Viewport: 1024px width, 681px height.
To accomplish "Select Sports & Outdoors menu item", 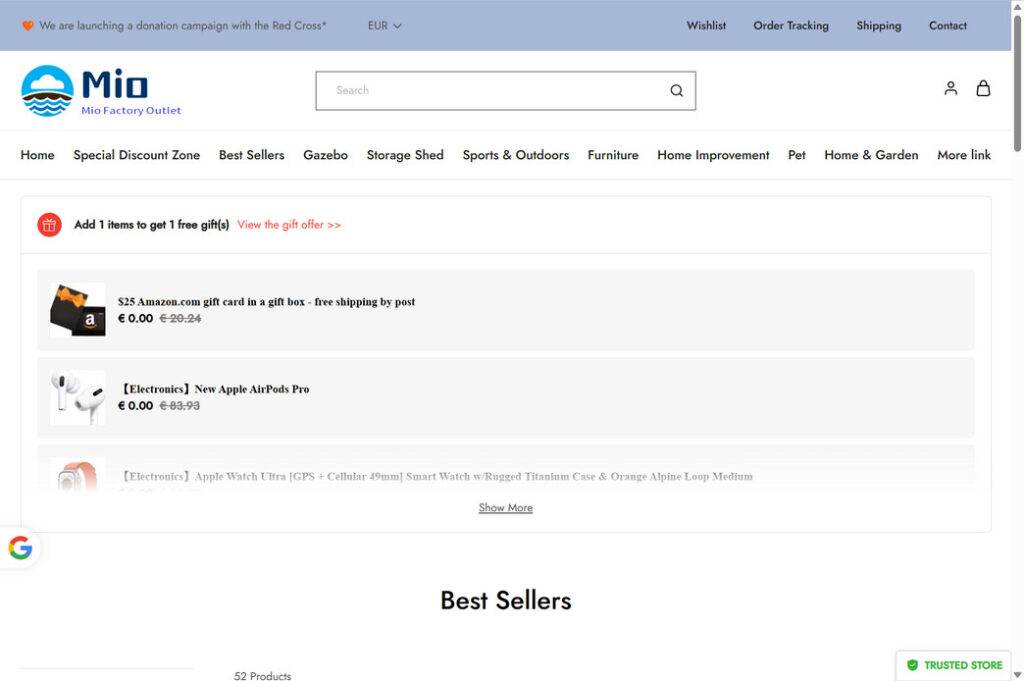I will 515,155.
